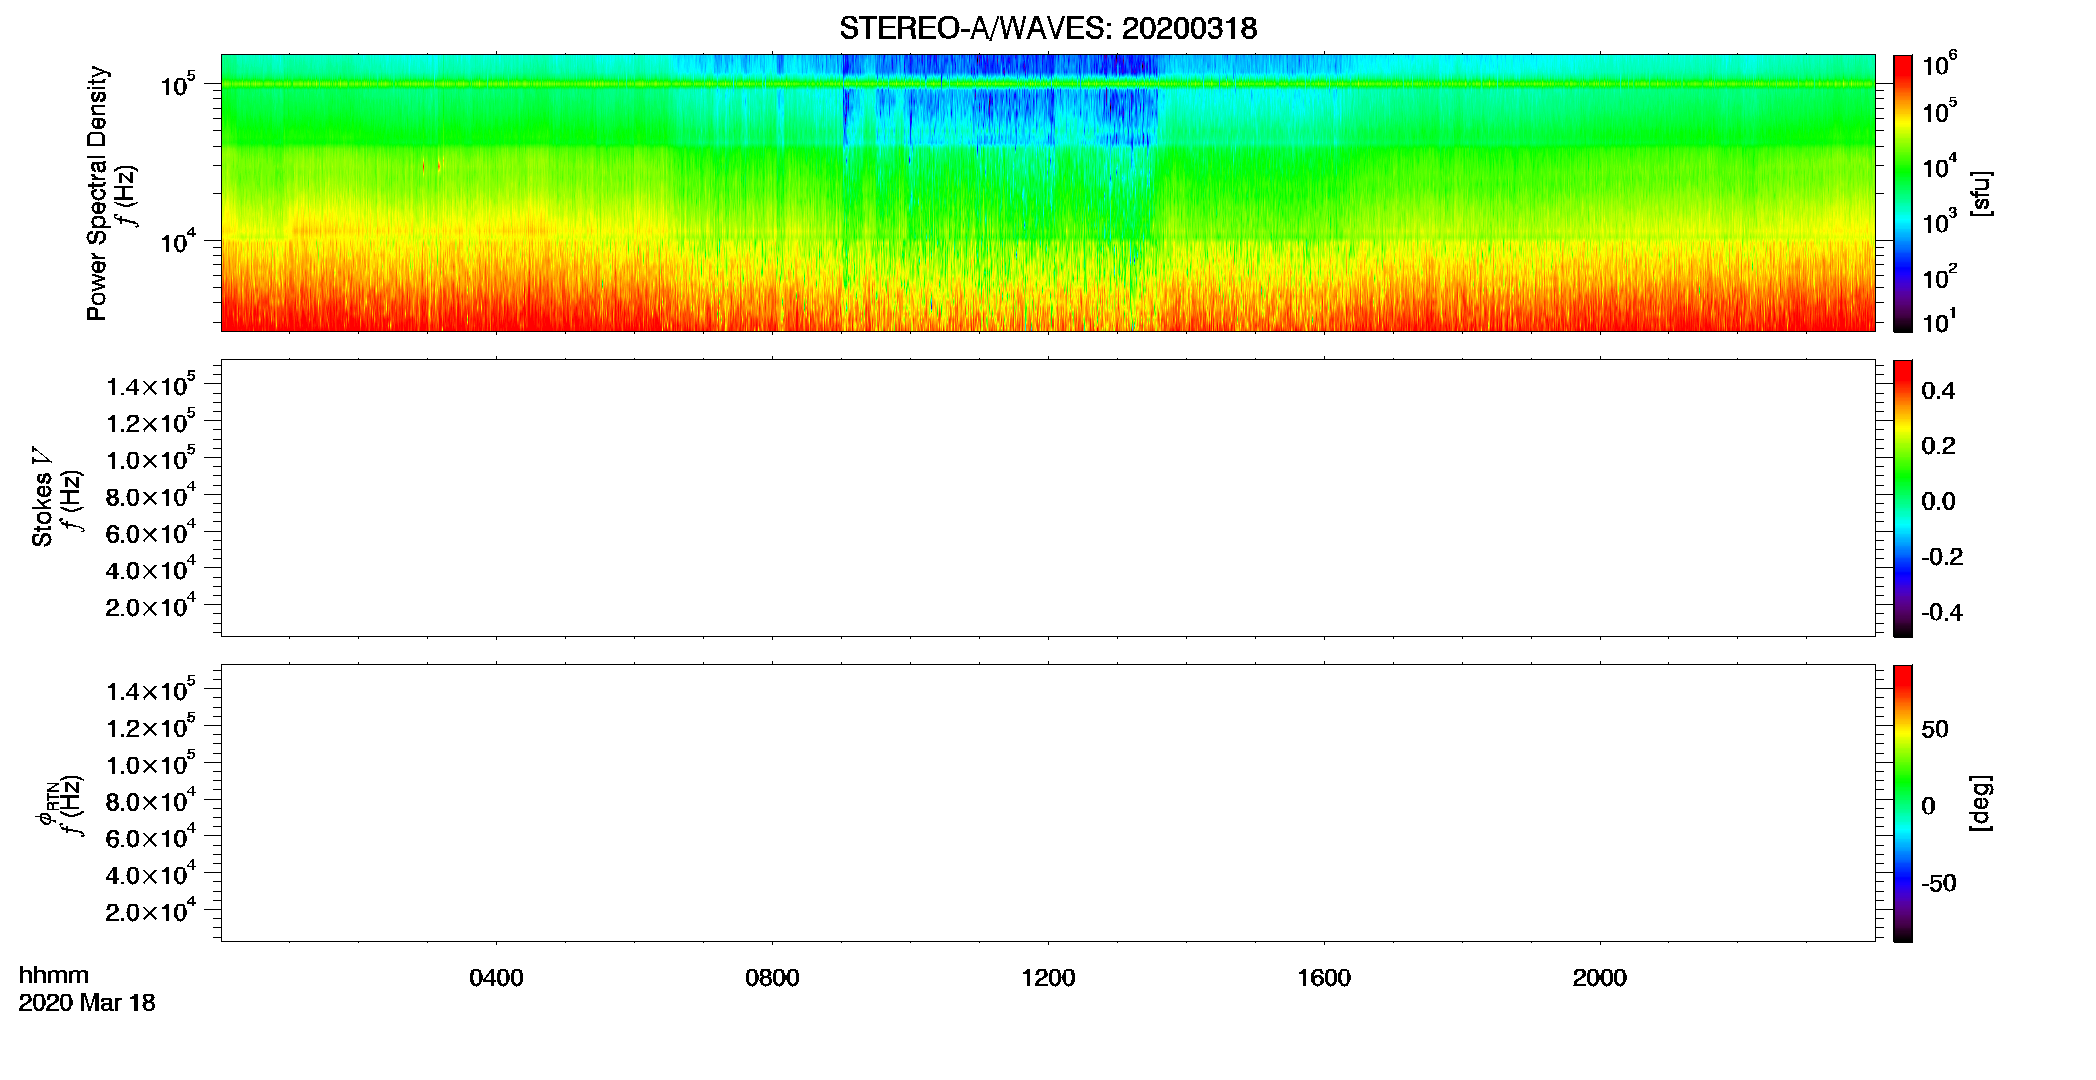Viewport: 2096px width, 1080px height.
Task: Click the hhmm time format label
Action: point(54,975)
